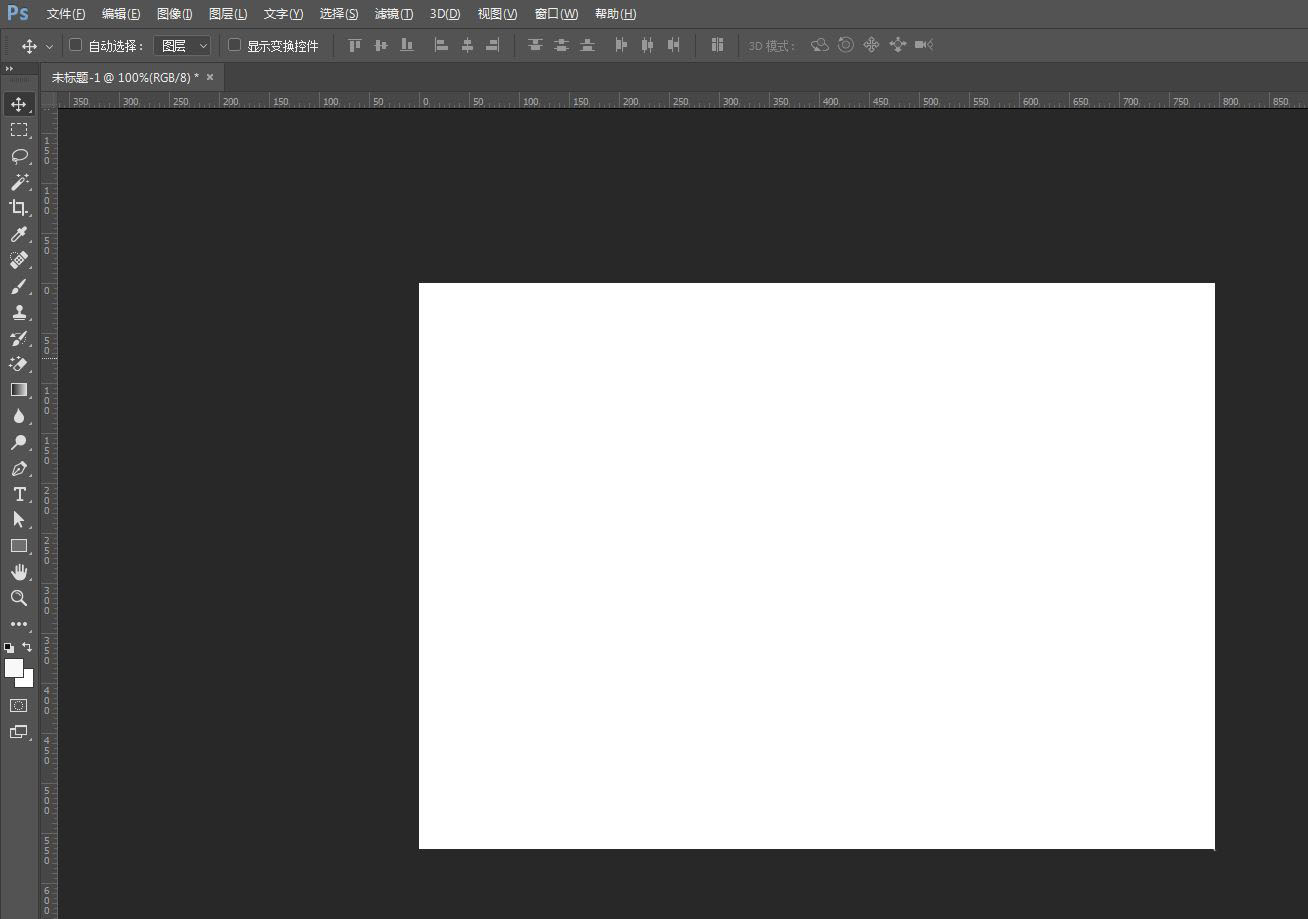Expand the toolbar with double-arrow

click(x=9, y=69)
